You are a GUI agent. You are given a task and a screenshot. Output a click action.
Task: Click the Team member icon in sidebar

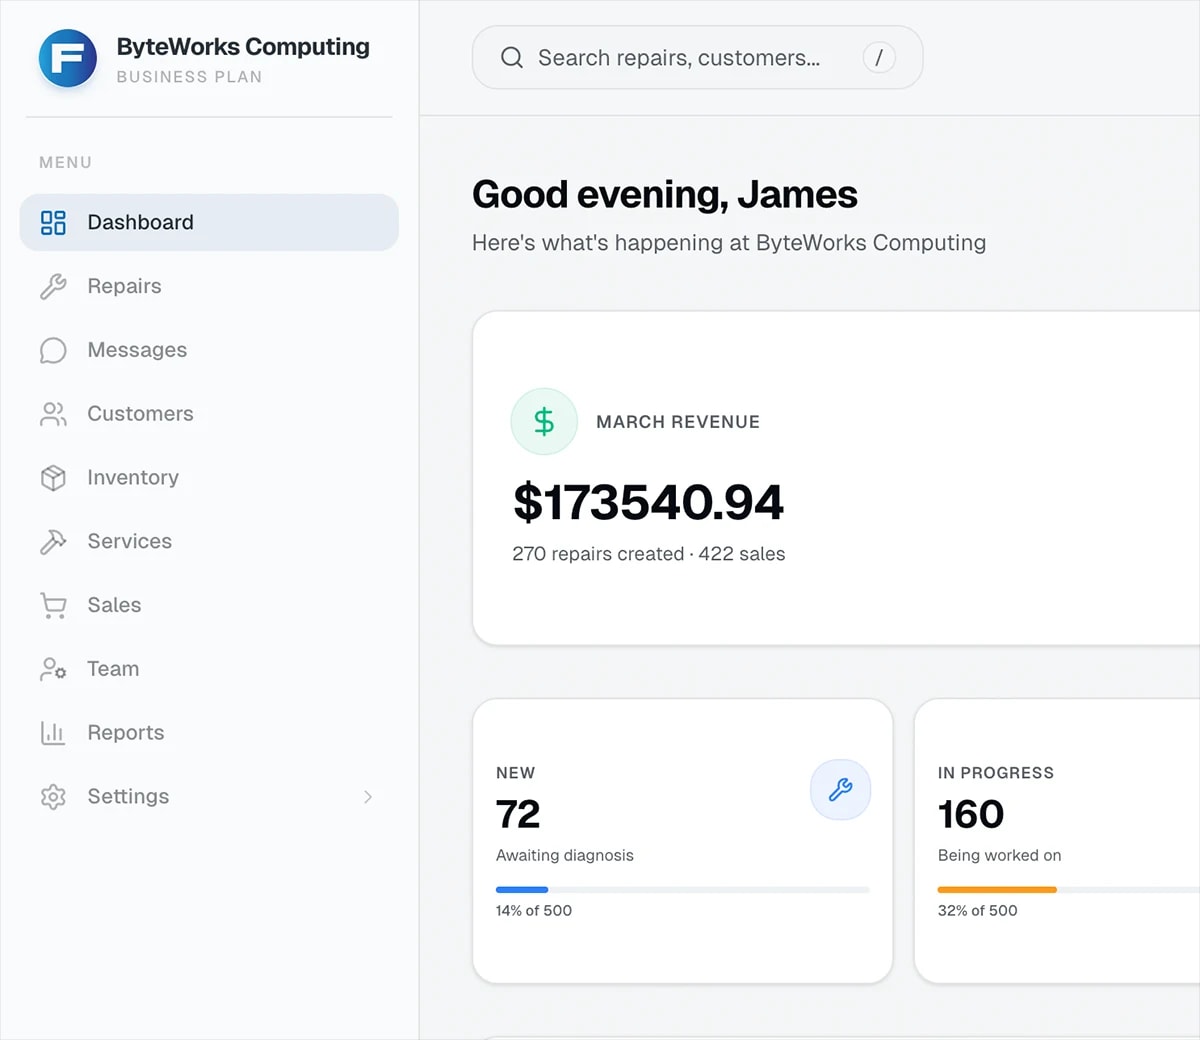point(52,668)
